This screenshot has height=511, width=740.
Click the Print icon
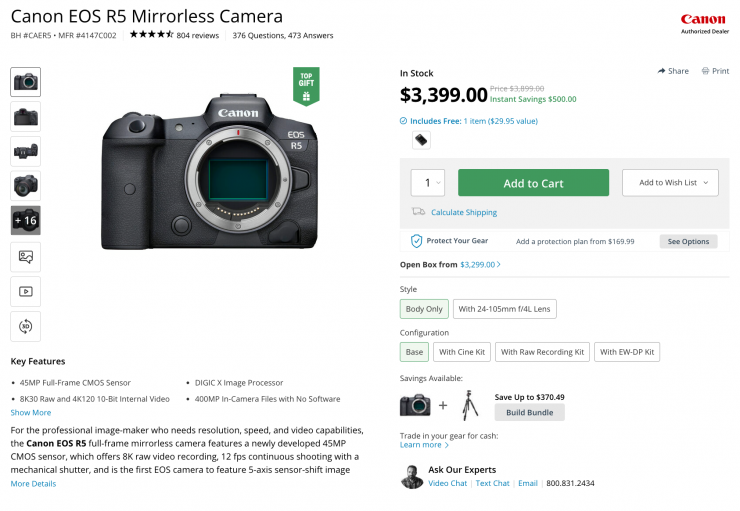(x=706, y=71)
